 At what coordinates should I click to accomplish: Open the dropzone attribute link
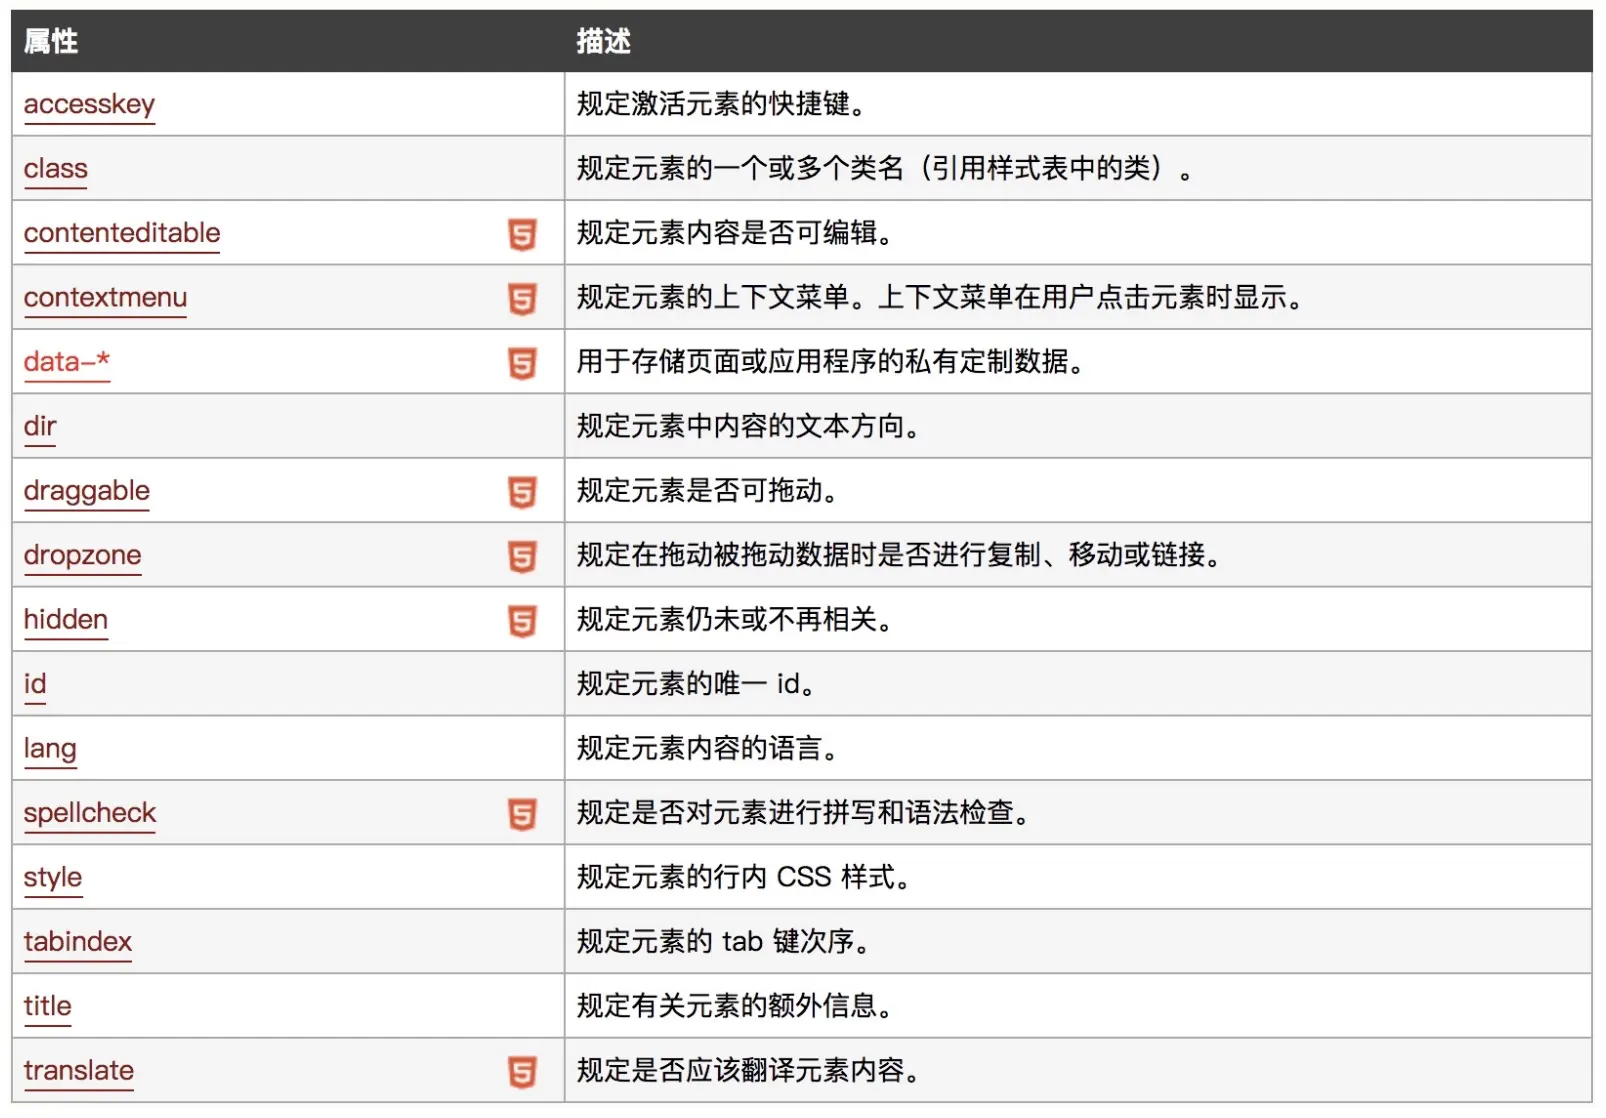pyautogui.click(x=82, y=555)
